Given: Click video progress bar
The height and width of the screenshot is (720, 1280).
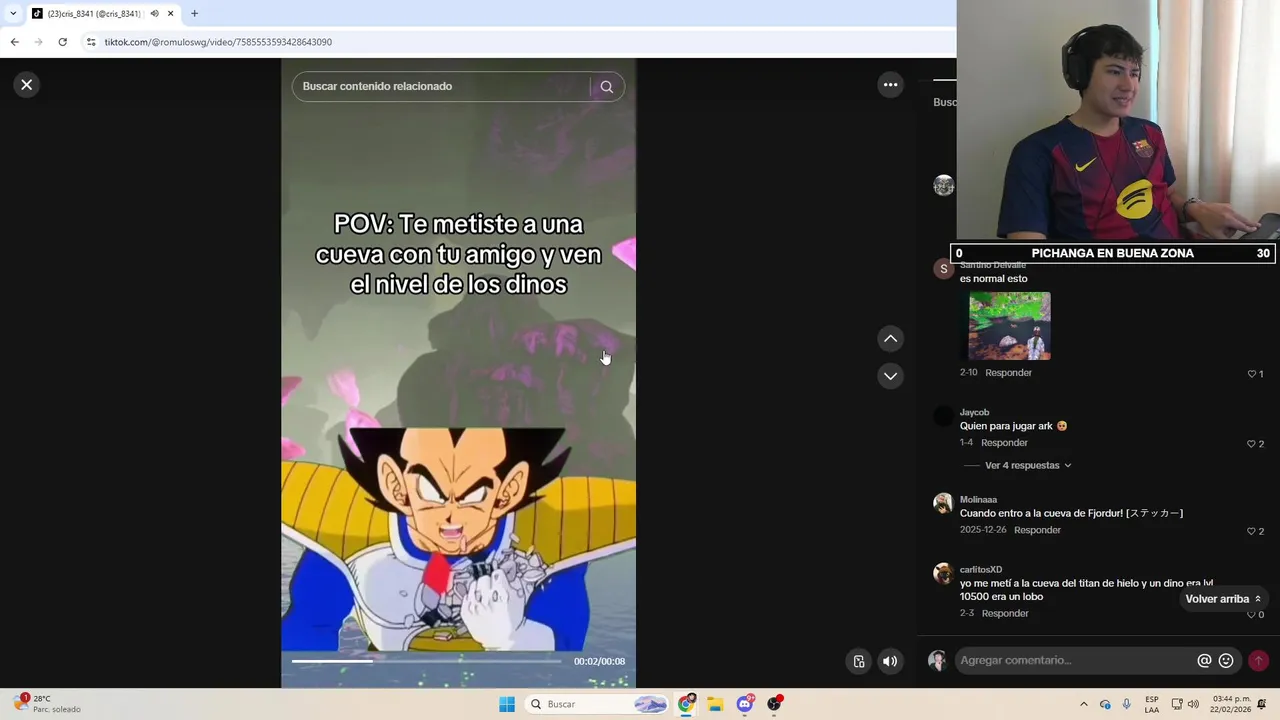Looking at the screenshot, I should (427, 661).
